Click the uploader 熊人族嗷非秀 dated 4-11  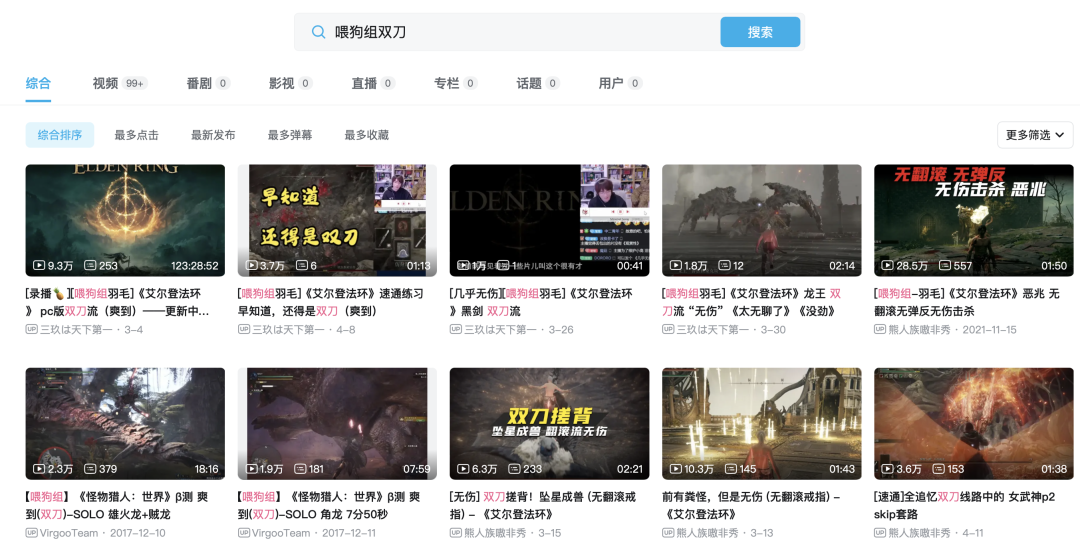coord(920,532)
